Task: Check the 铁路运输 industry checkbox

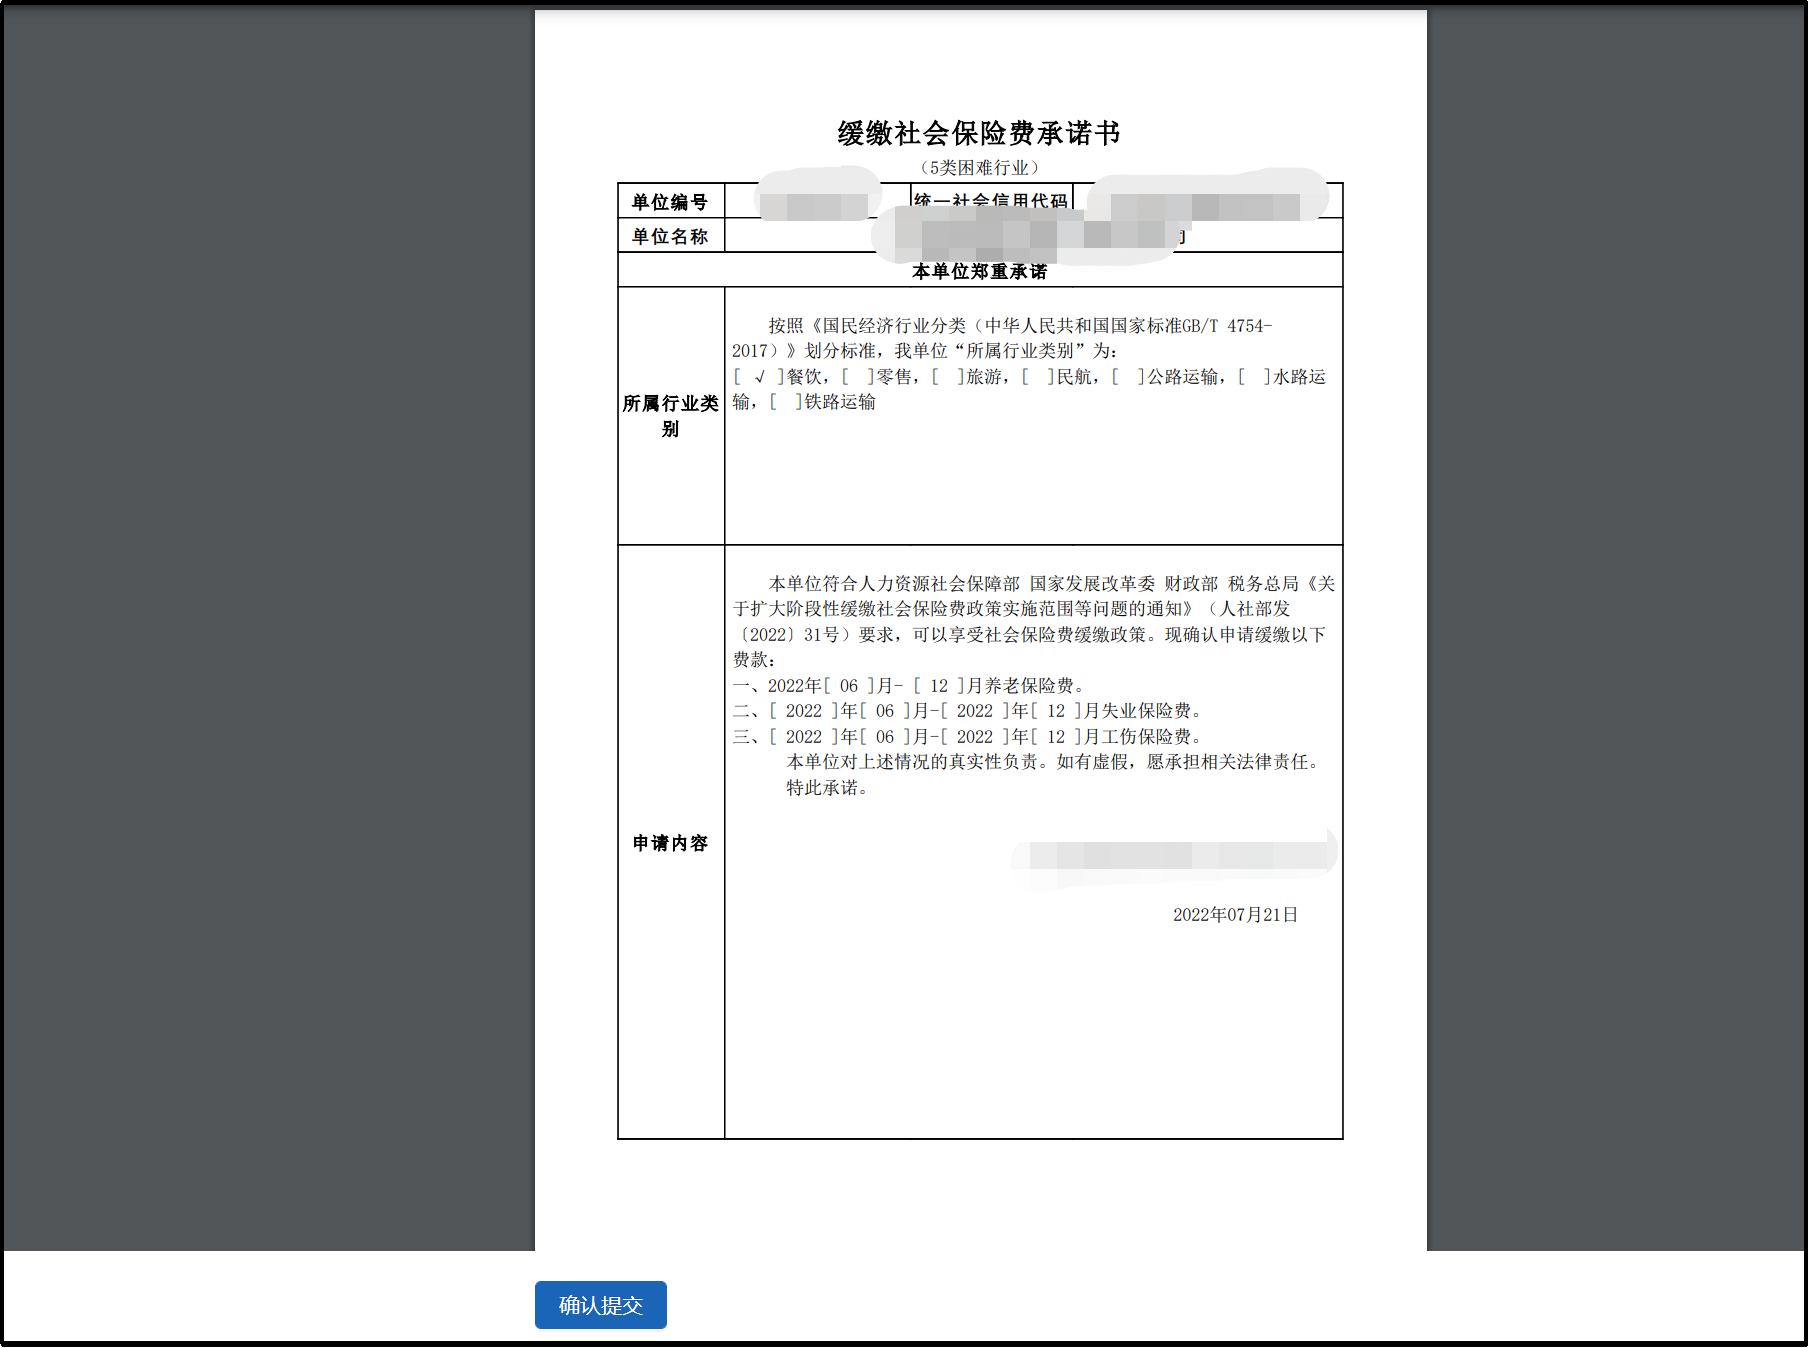Action: pos(786,402)
